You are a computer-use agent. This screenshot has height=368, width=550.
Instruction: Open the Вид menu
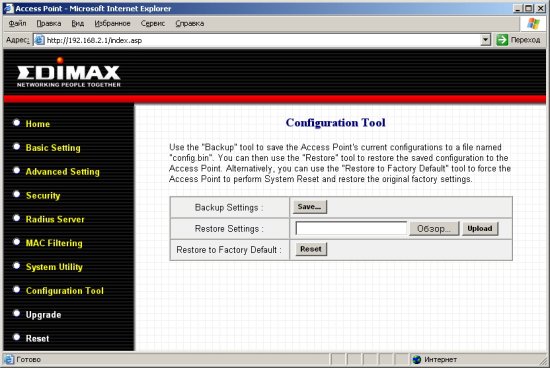78,24
